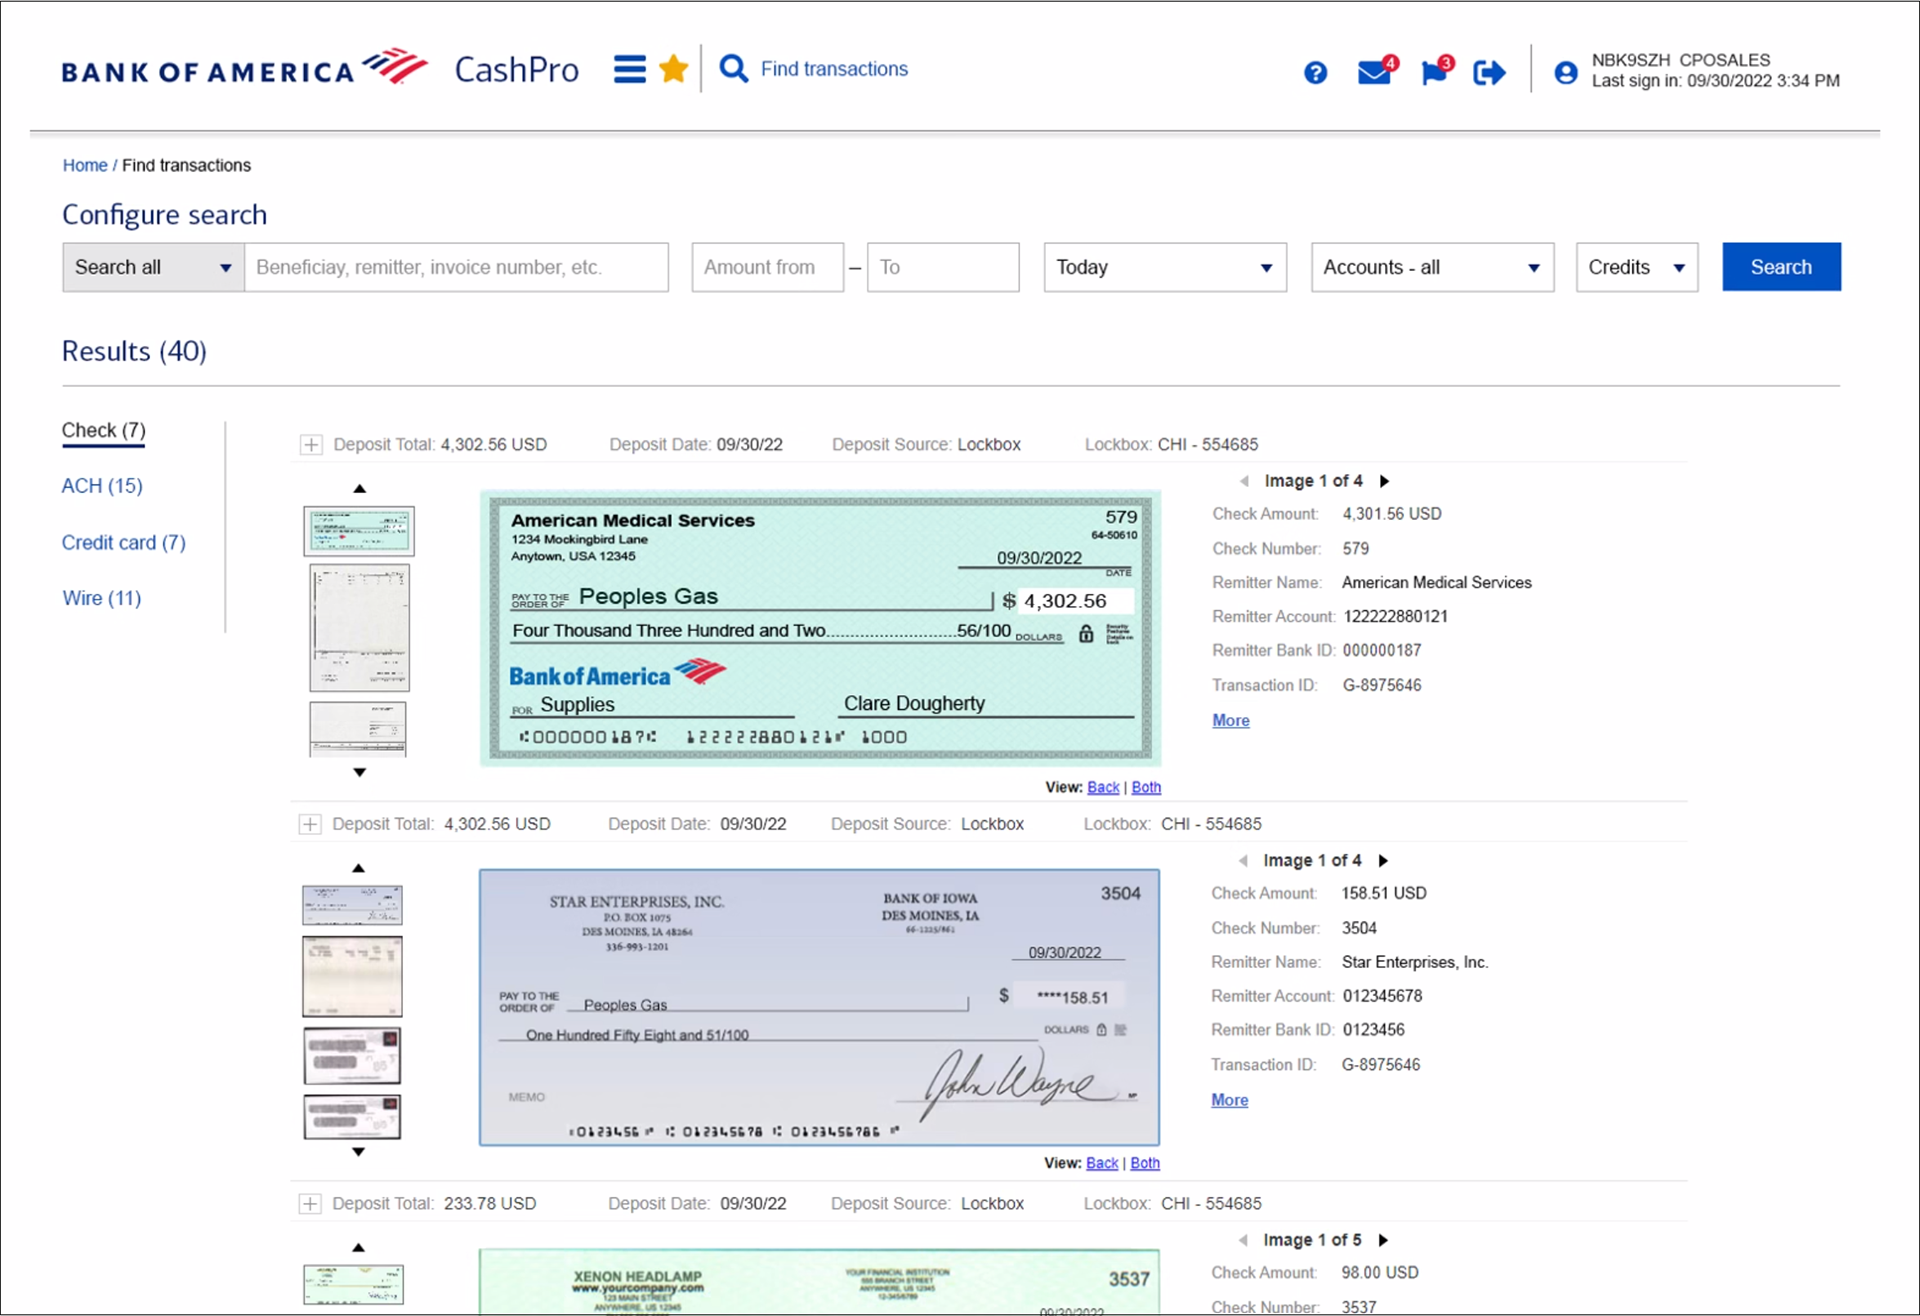
Task: Click the Results (40) heading
Action: coord(134,351)
